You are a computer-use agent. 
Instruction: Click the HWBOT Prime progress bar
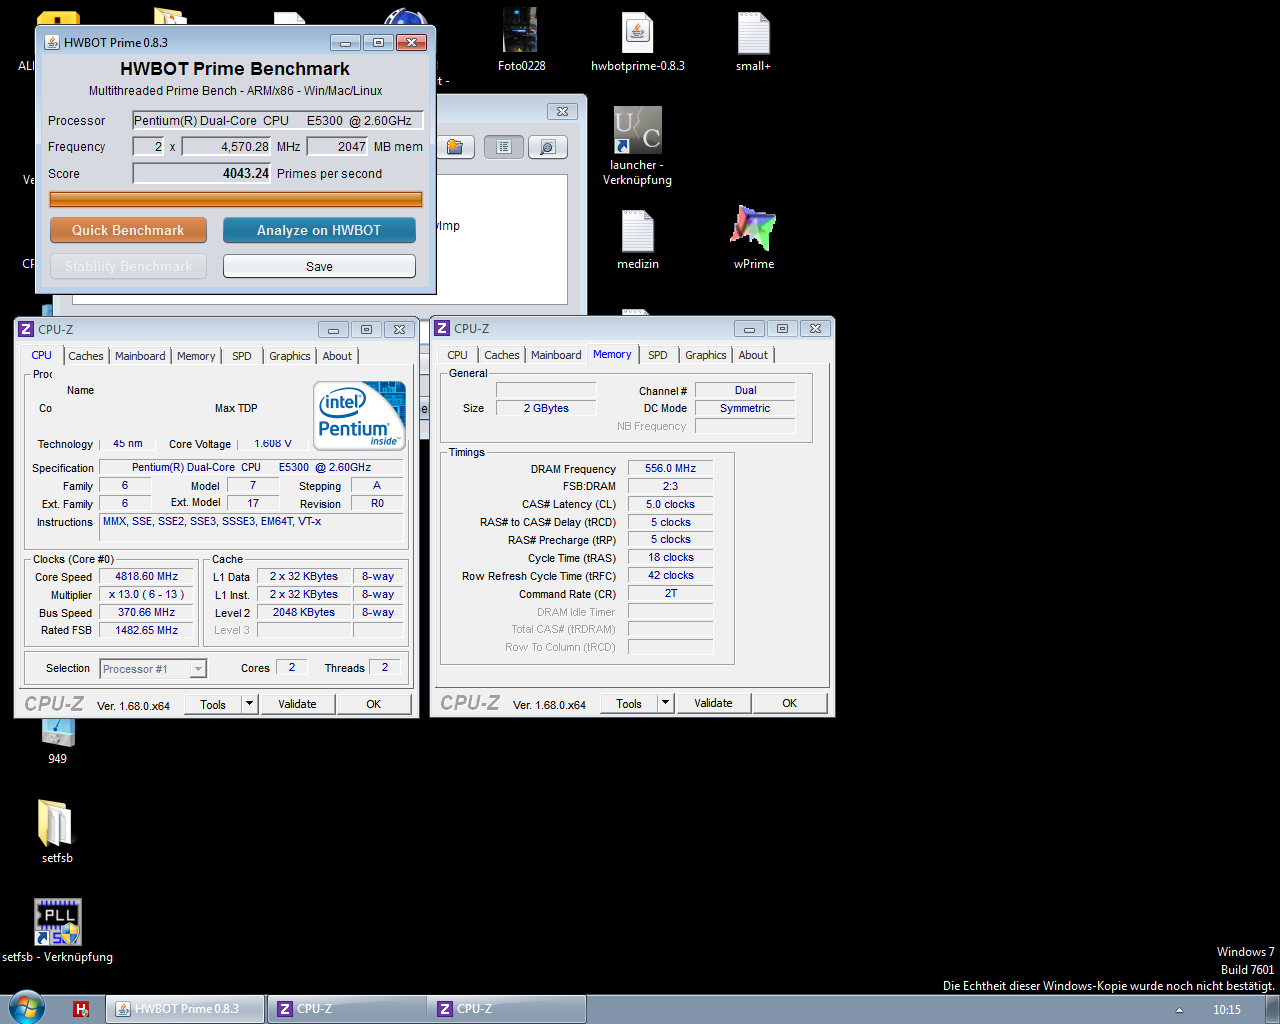236,199
